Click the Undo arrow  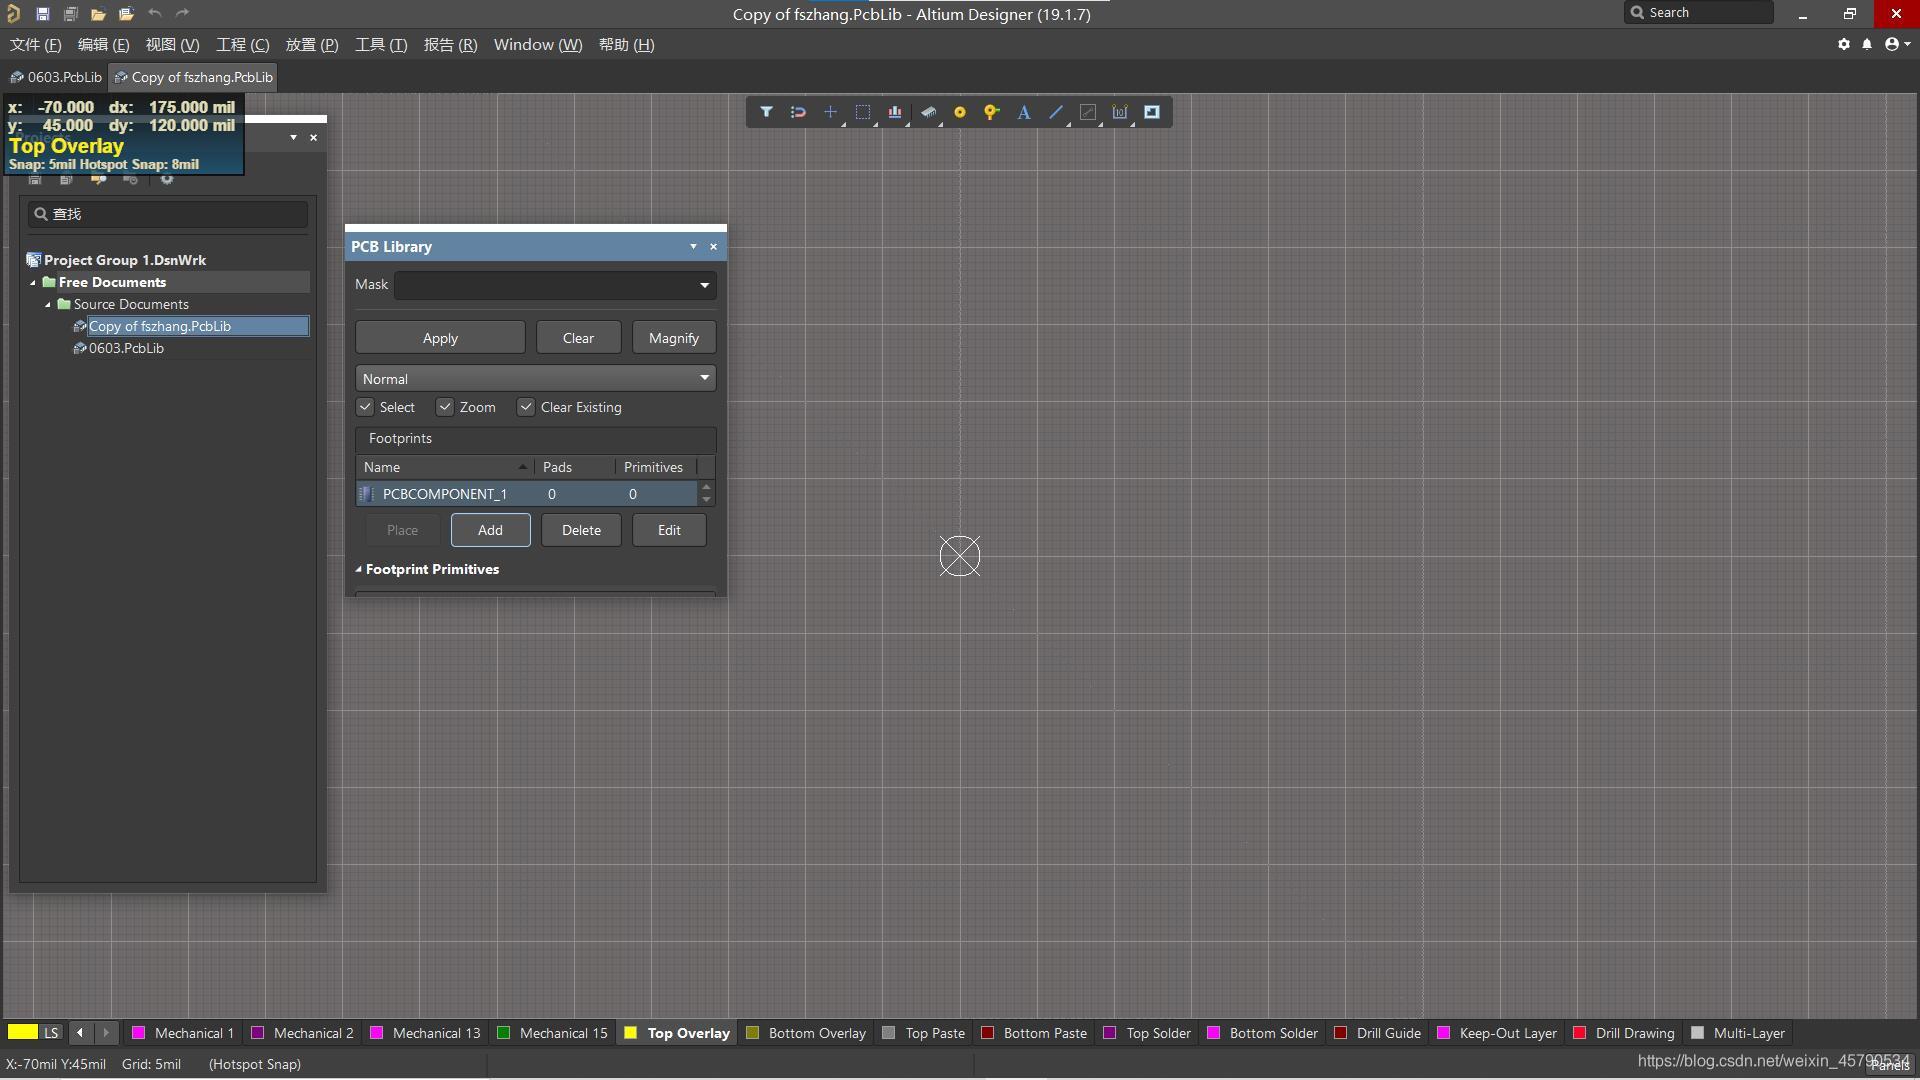[x=155, y=14]
